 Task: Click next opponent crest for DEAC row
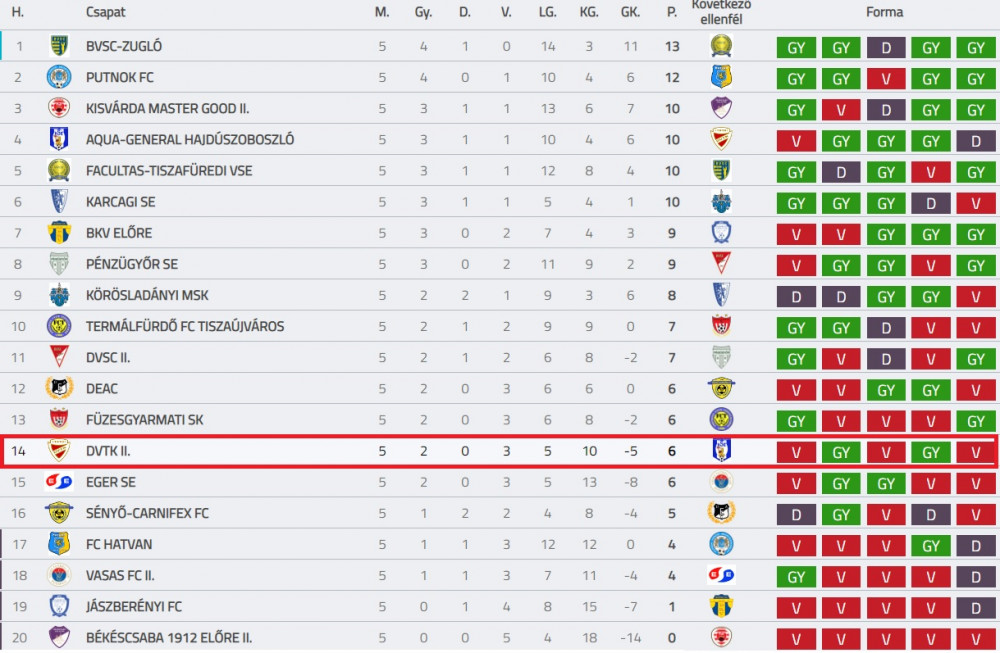coord(721,388)
